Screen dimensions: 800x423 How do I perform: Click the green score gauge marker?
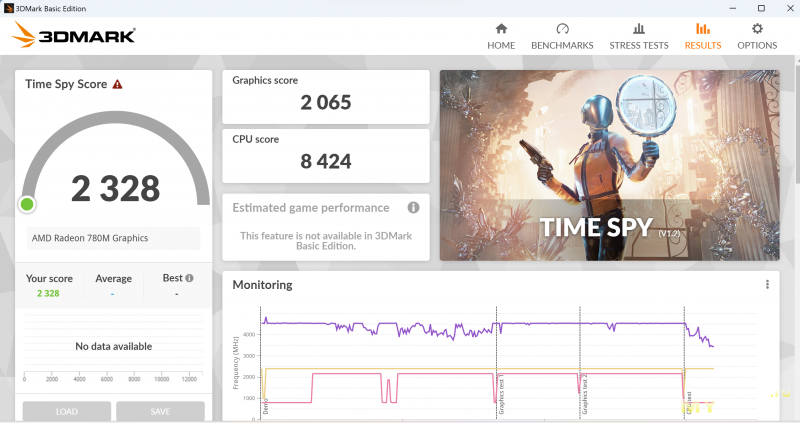(27, 205)
